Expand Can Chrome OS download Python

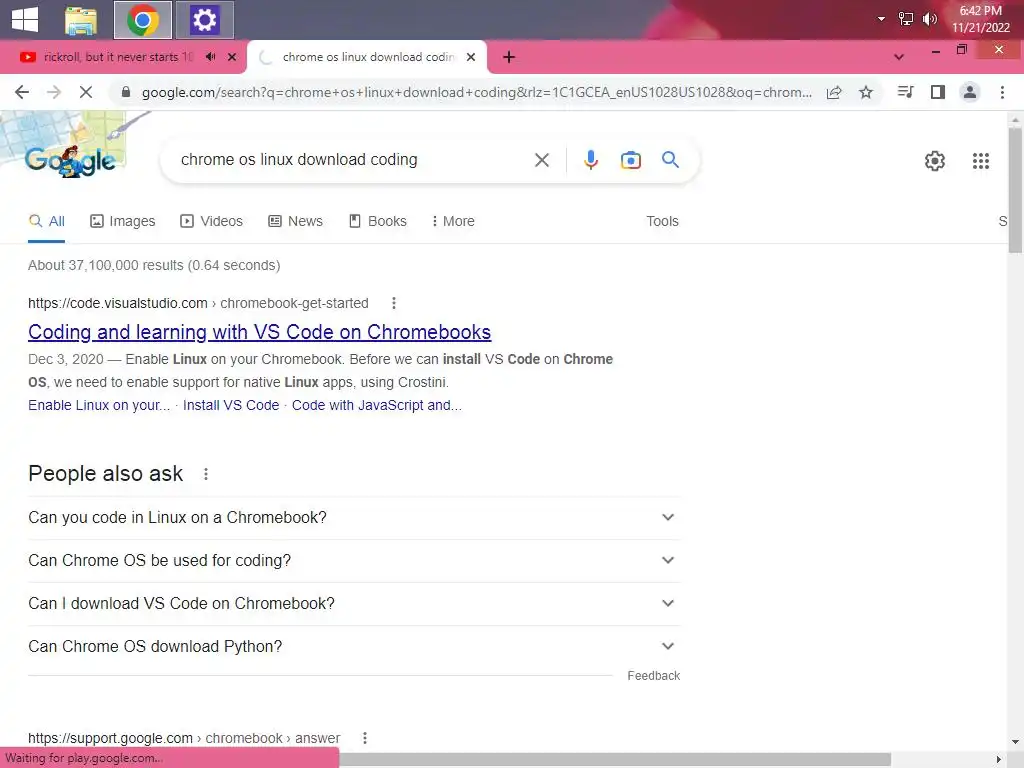coord(354,647)
